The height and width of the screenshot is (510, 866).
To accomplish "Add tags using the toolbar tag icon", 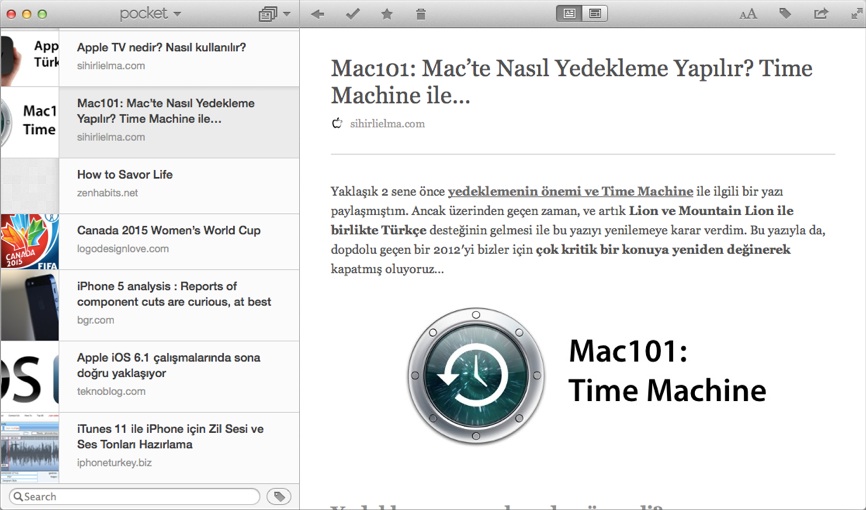I will coord(785,14).
